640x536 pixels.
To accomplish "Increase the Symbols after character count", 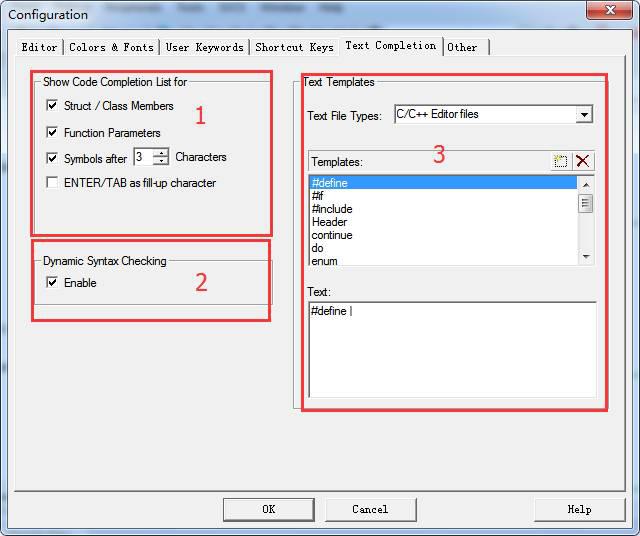I will tap(162, 152).
